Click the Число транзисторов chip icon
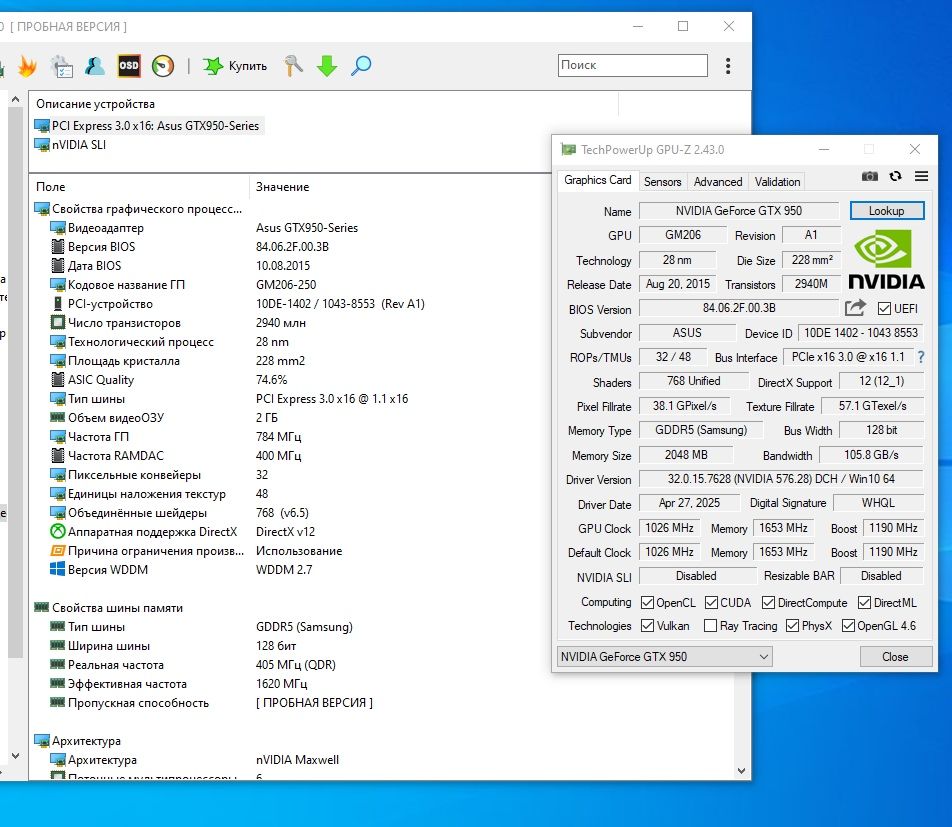Image resolution: width=952 pixels, height=827 pixels. (57, 322)
